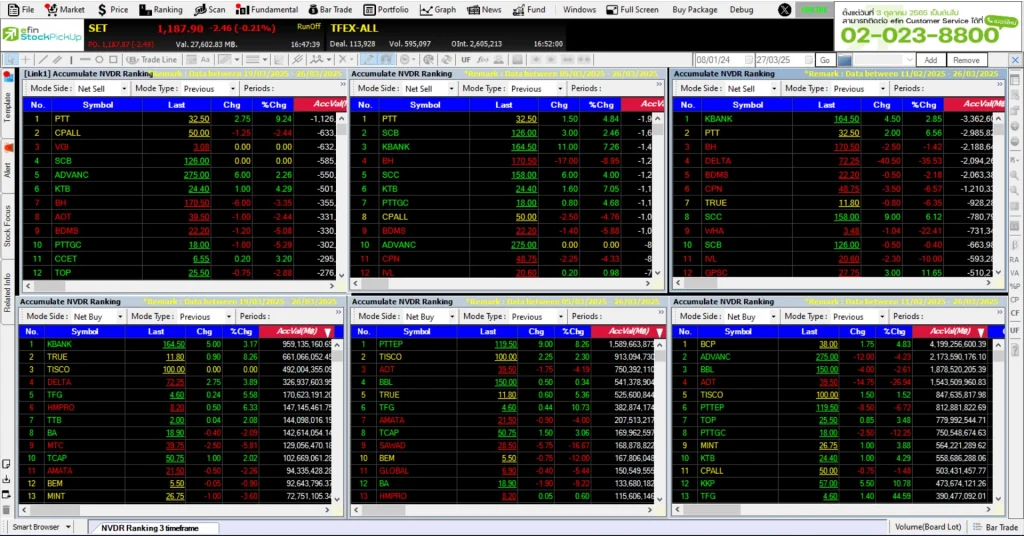Screen dimensions: 1024x536
Task: Select the BCP row in bottom-right Net Buy panel
Action: coord(832,344)
